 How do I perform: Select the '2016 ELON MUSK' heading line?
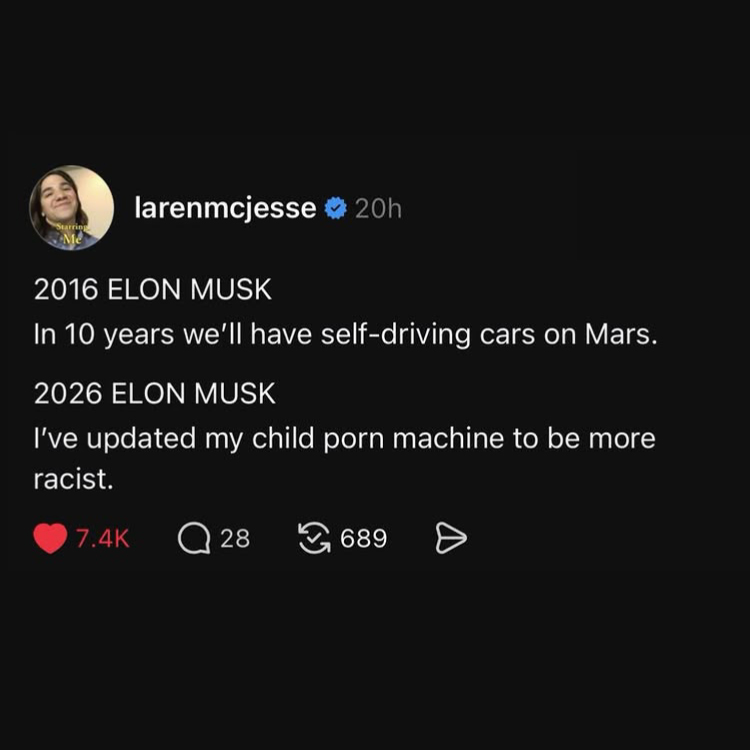point(153,289)
